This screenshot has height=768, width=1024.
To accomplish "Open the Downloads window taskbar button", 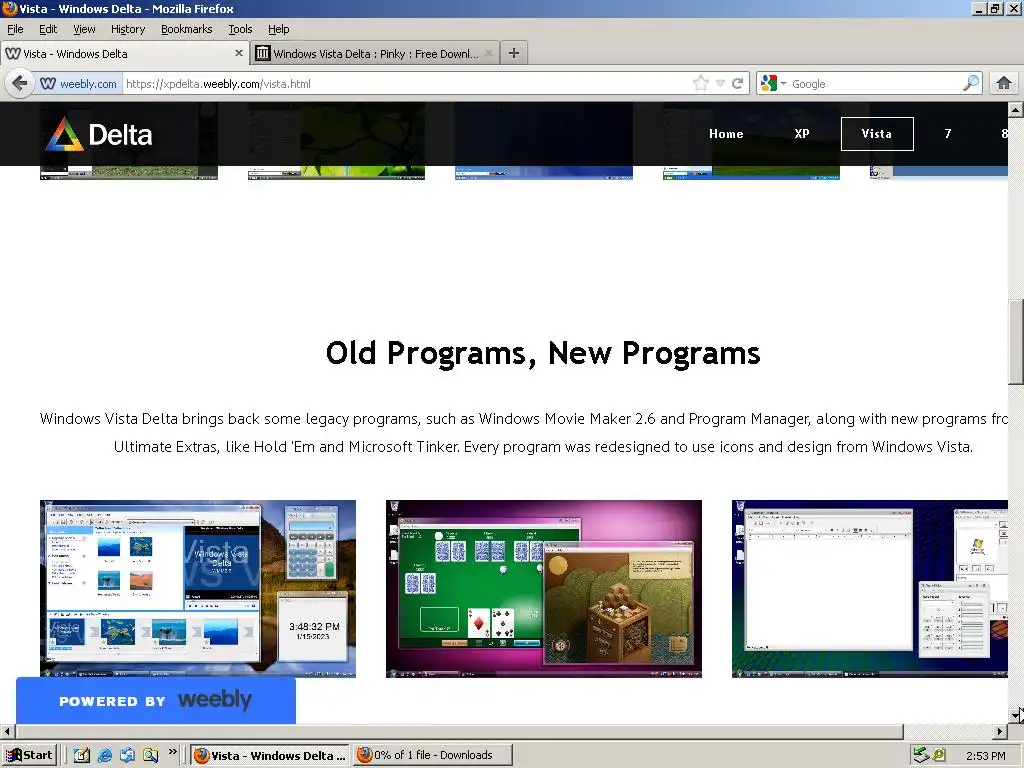I will [432, 755].
